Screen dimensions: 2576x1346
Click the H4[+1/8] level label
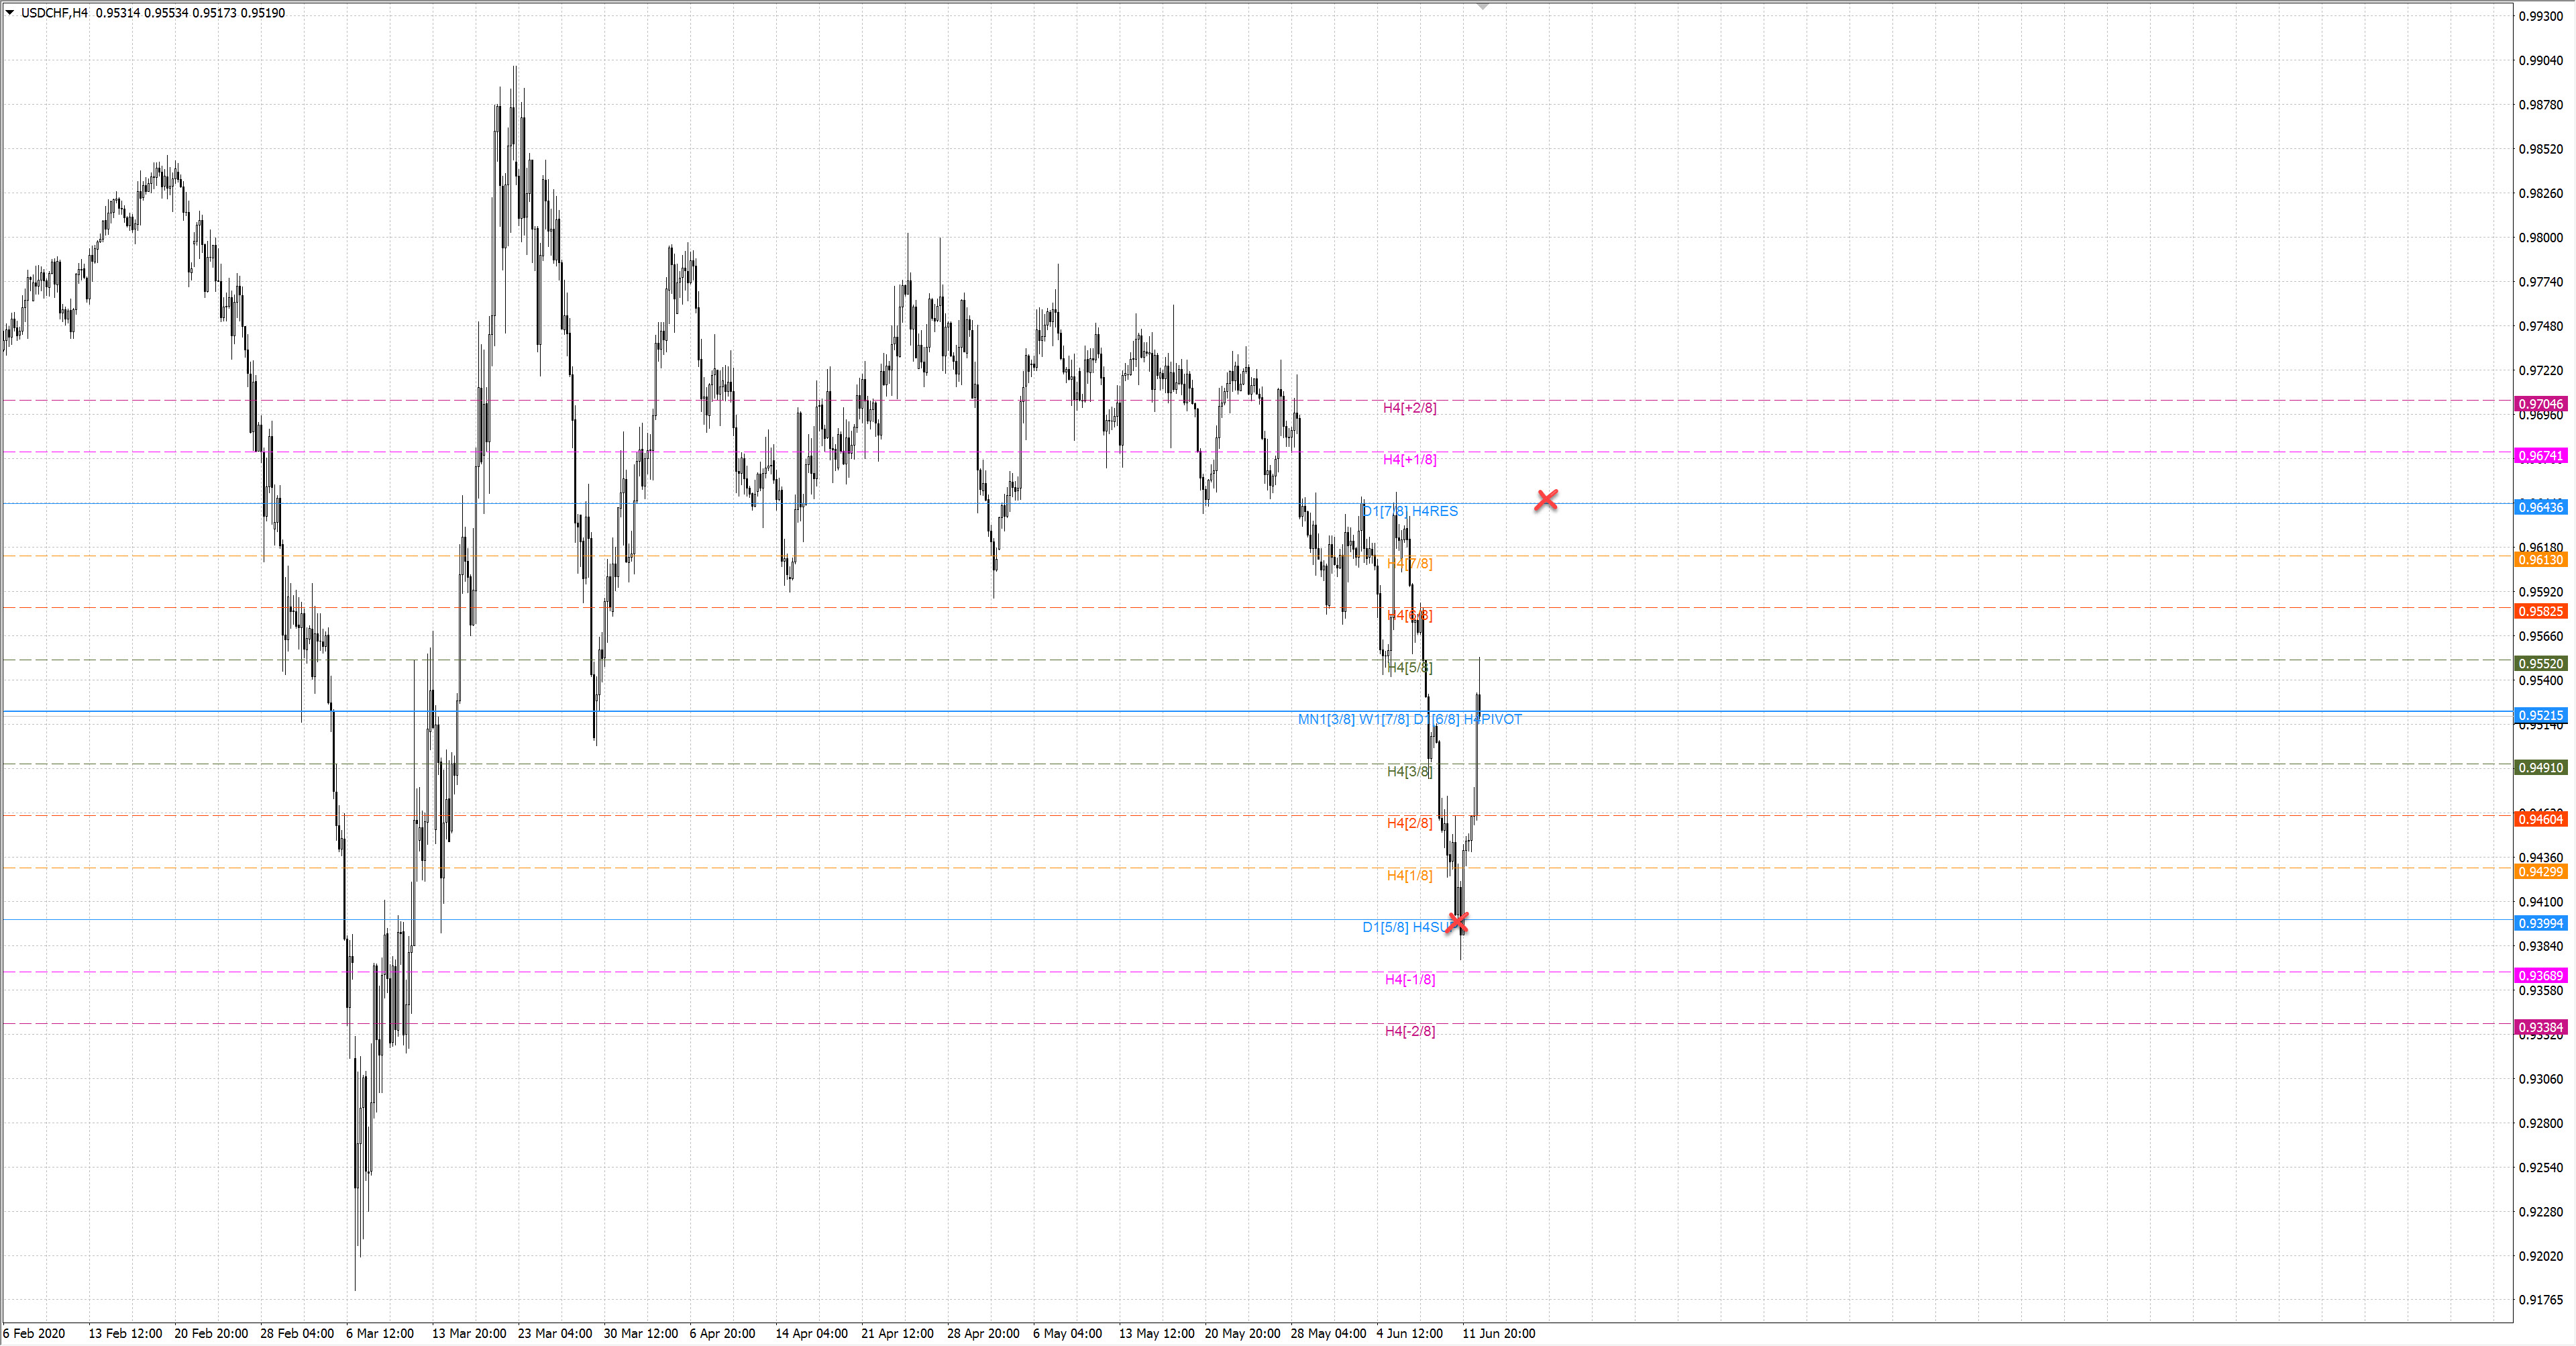click(x=1409, y=460)
